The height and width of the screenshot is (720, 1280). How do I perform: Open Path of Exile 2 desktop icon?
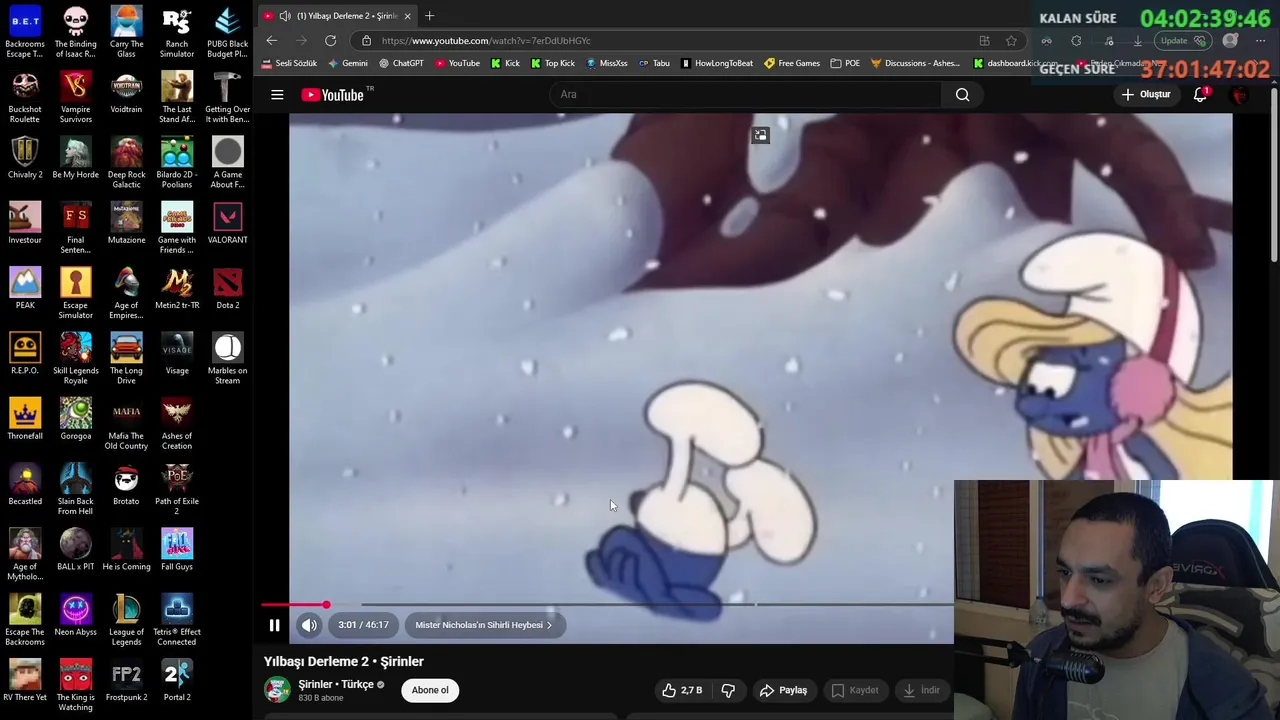pyautogui.click(x=177, y=489)
